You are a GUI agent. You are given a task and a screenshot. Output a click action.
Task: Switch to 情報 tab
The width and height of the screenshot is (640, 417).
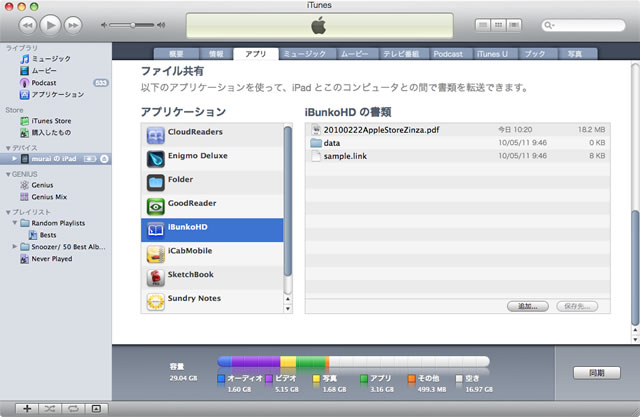(x=216, y=54)
